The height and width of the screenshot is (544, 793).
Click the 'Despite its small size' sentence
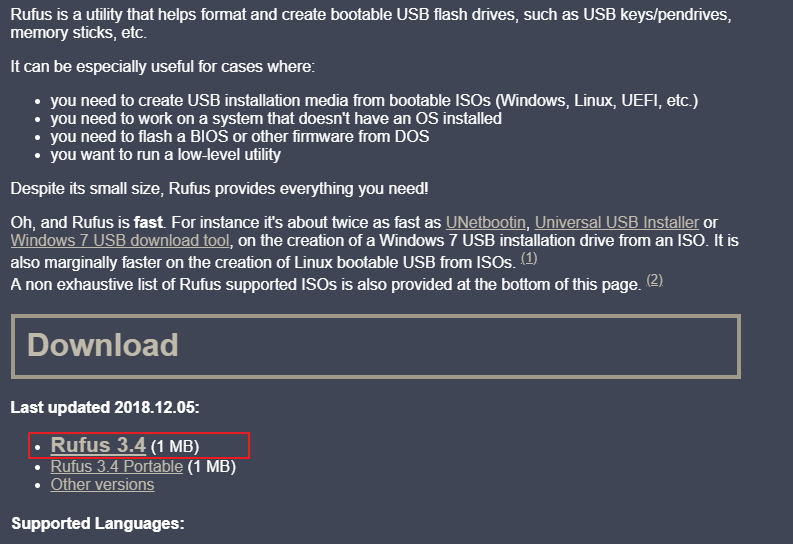[x=219, y=188]
